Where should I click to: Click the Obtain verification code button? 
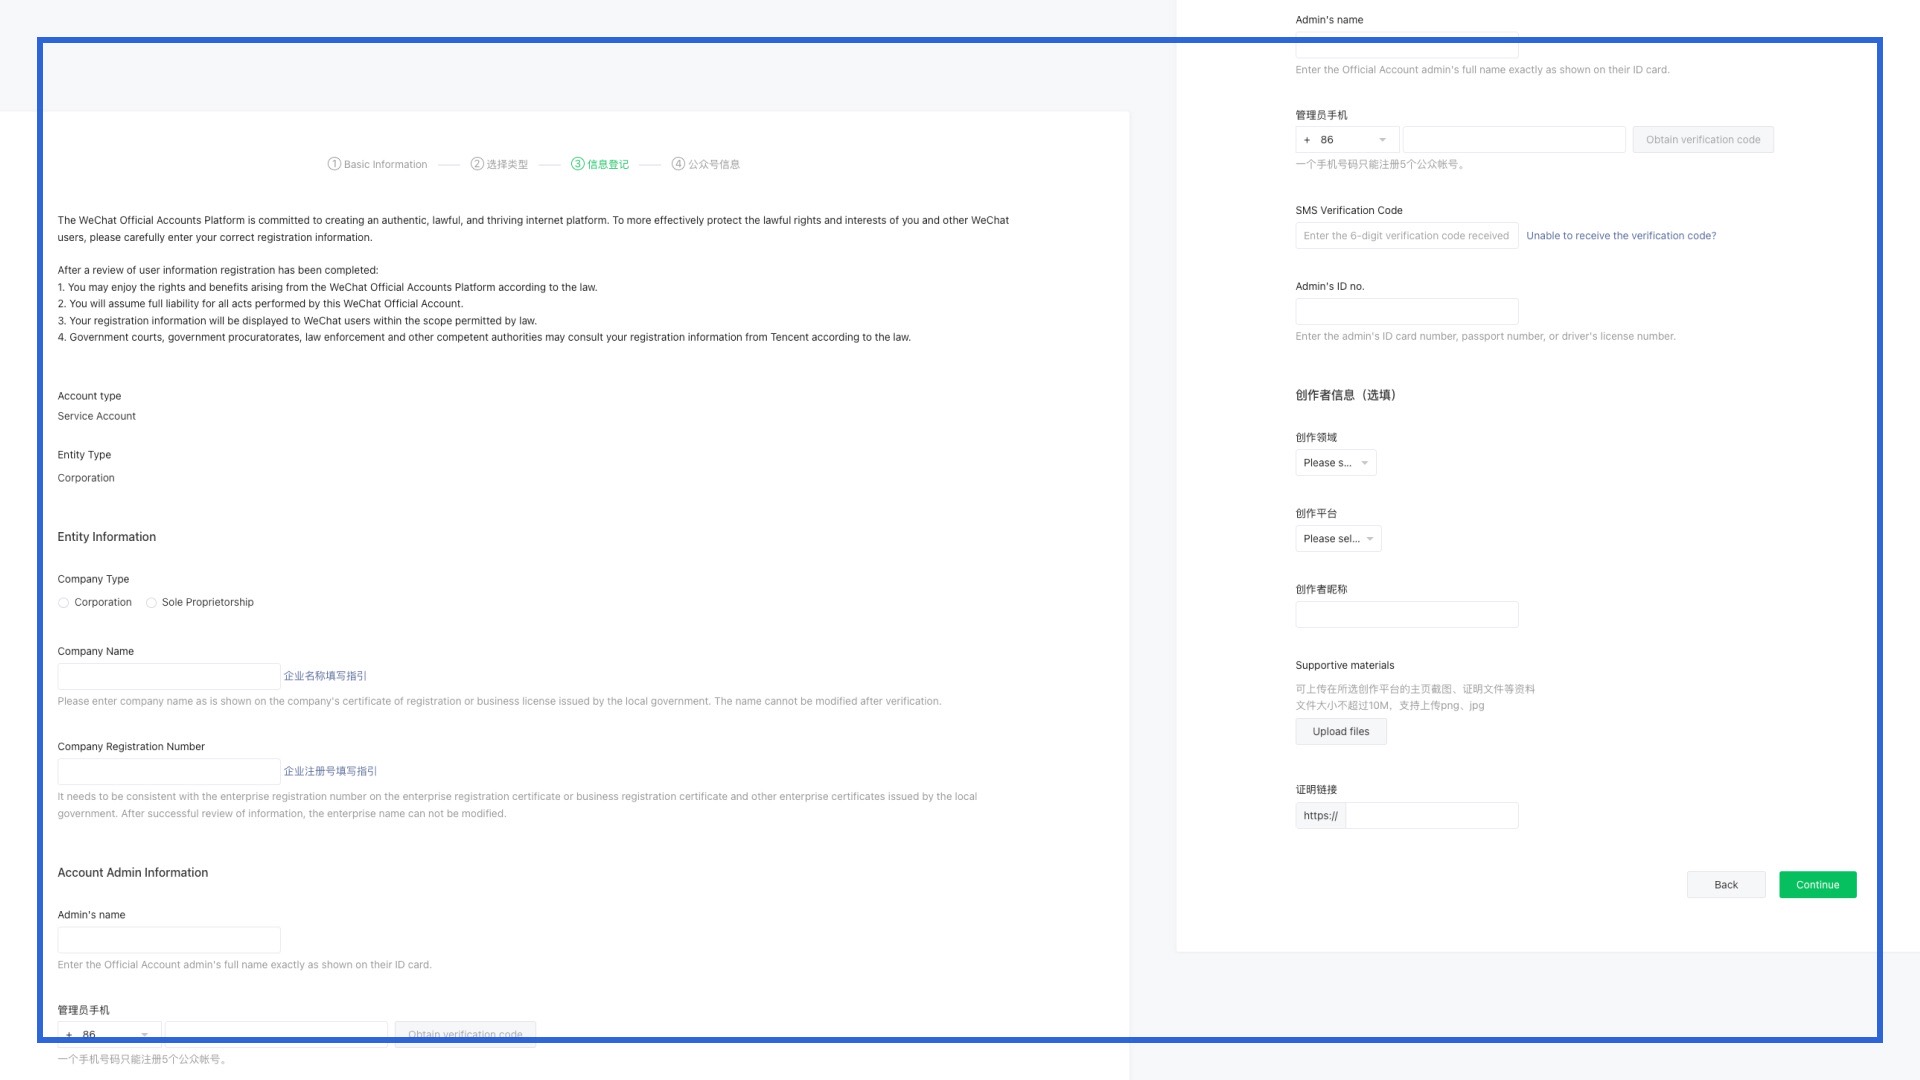pos(1702,139)
